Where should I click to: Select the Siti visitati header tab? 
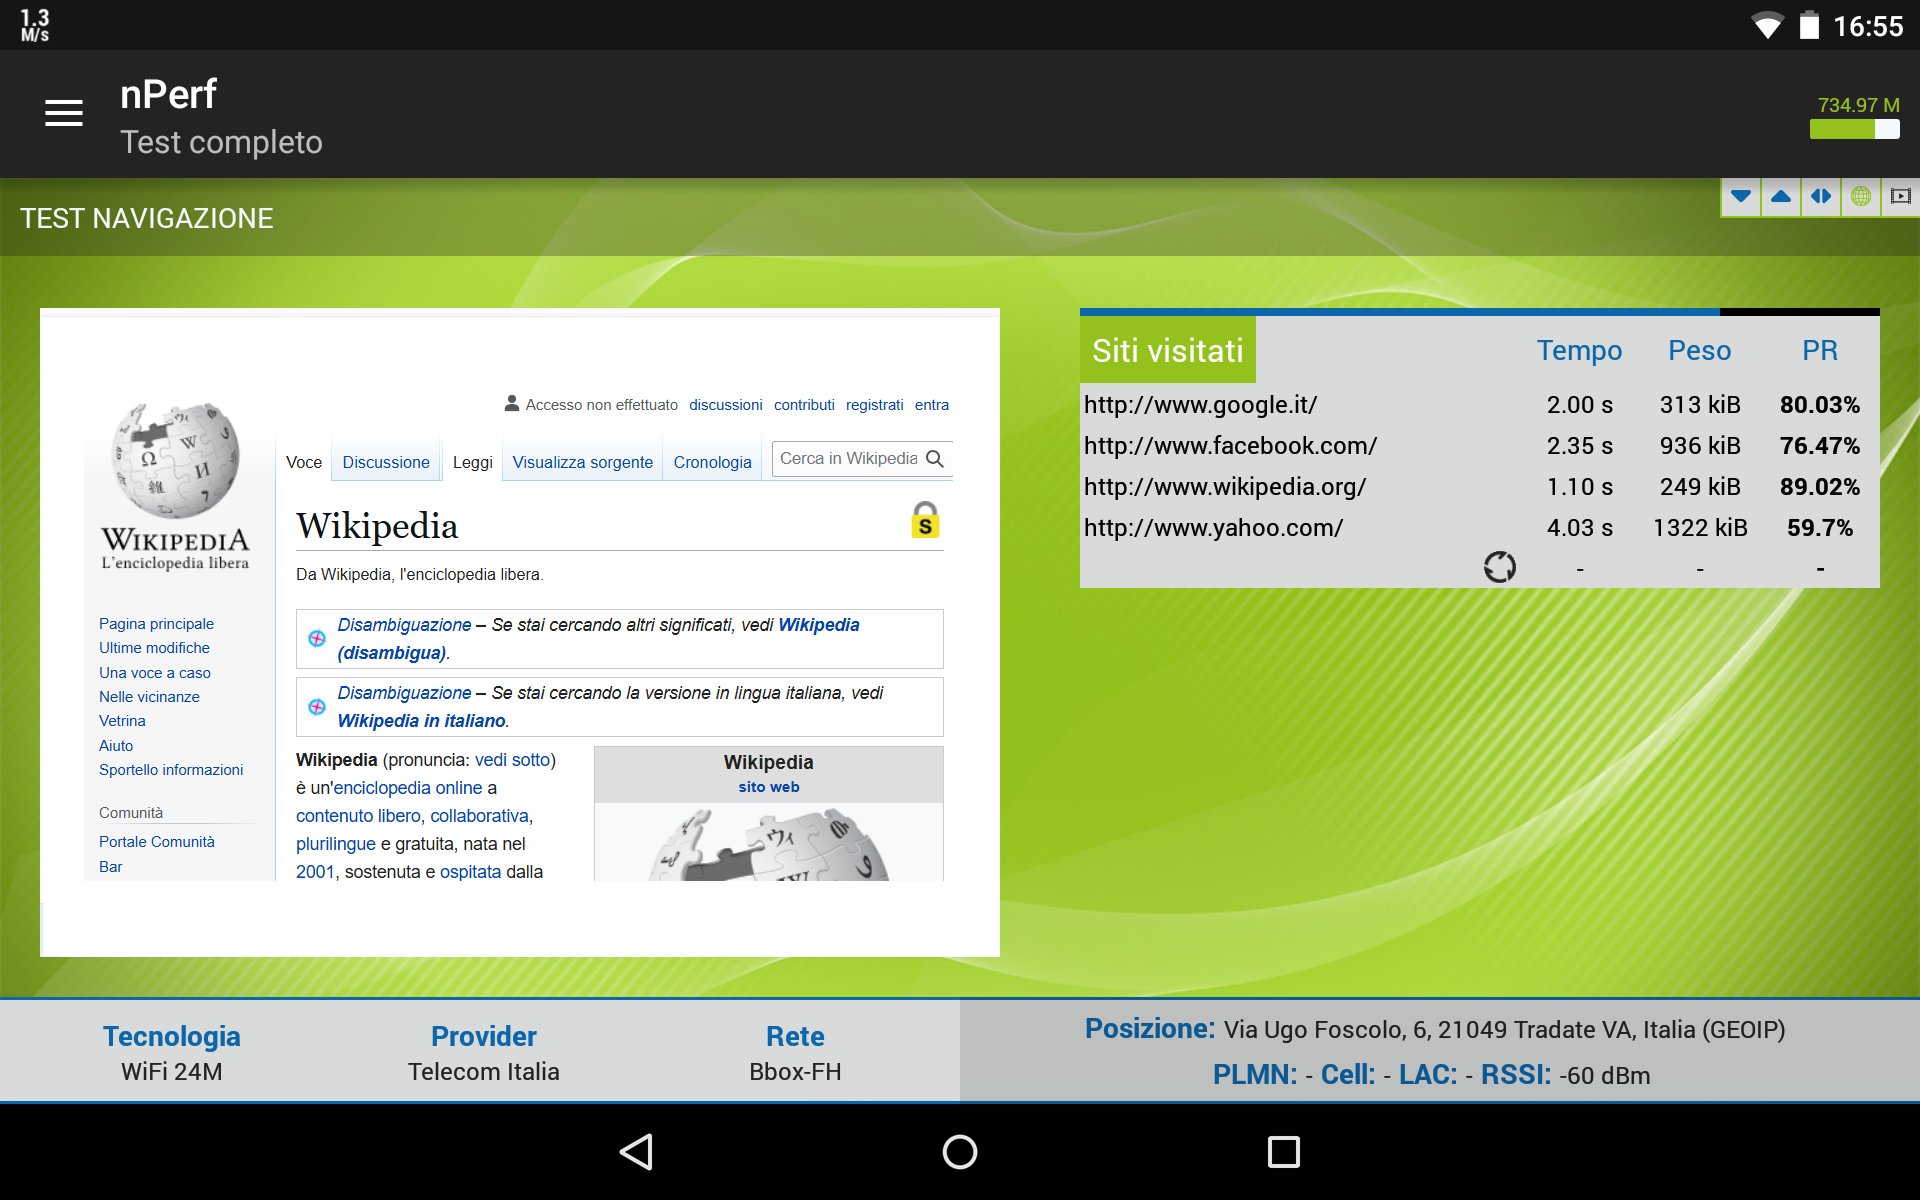(x=1168, y=350)
